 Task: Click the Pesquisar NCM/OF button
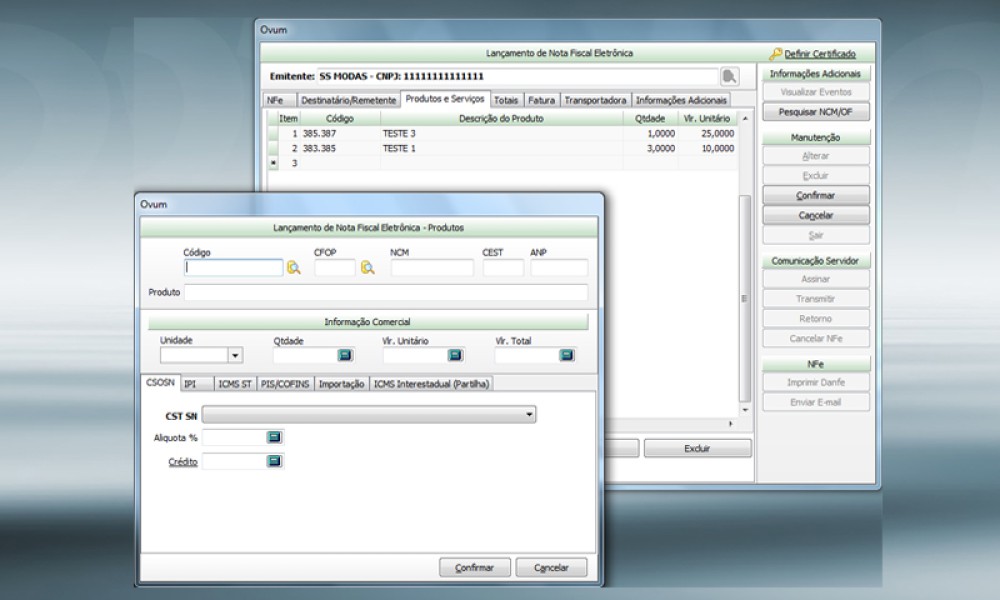click(x=816, y=112)
